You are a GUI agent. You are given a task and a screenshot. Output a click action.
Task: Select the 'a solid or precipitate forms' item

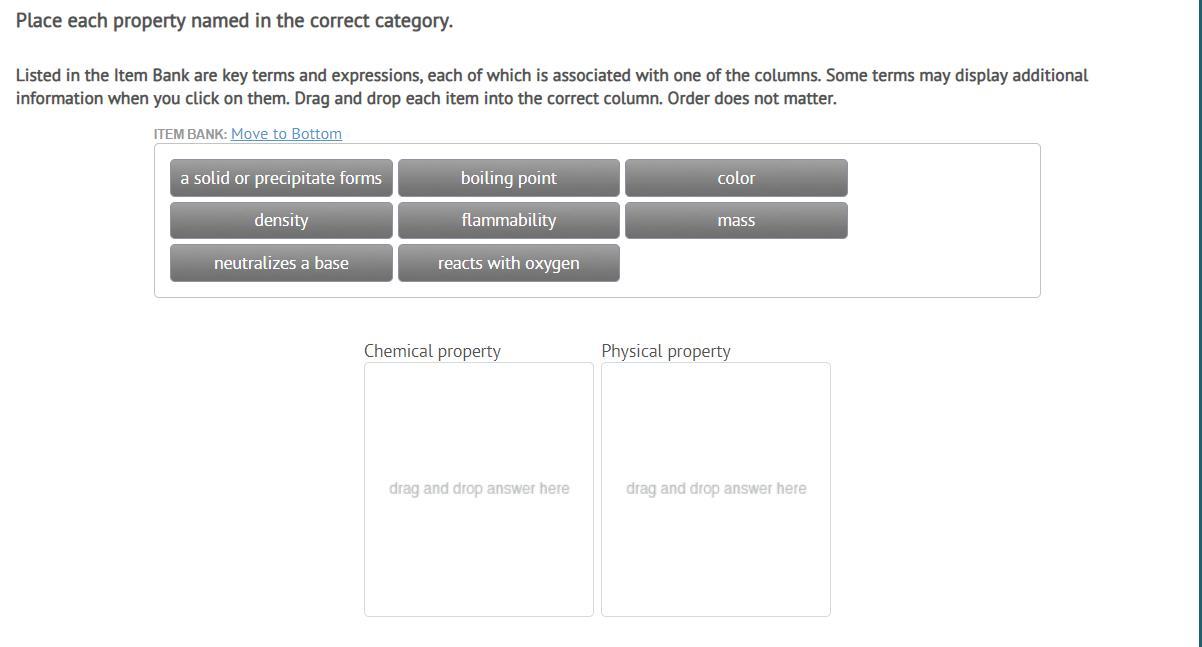point(281,178)
